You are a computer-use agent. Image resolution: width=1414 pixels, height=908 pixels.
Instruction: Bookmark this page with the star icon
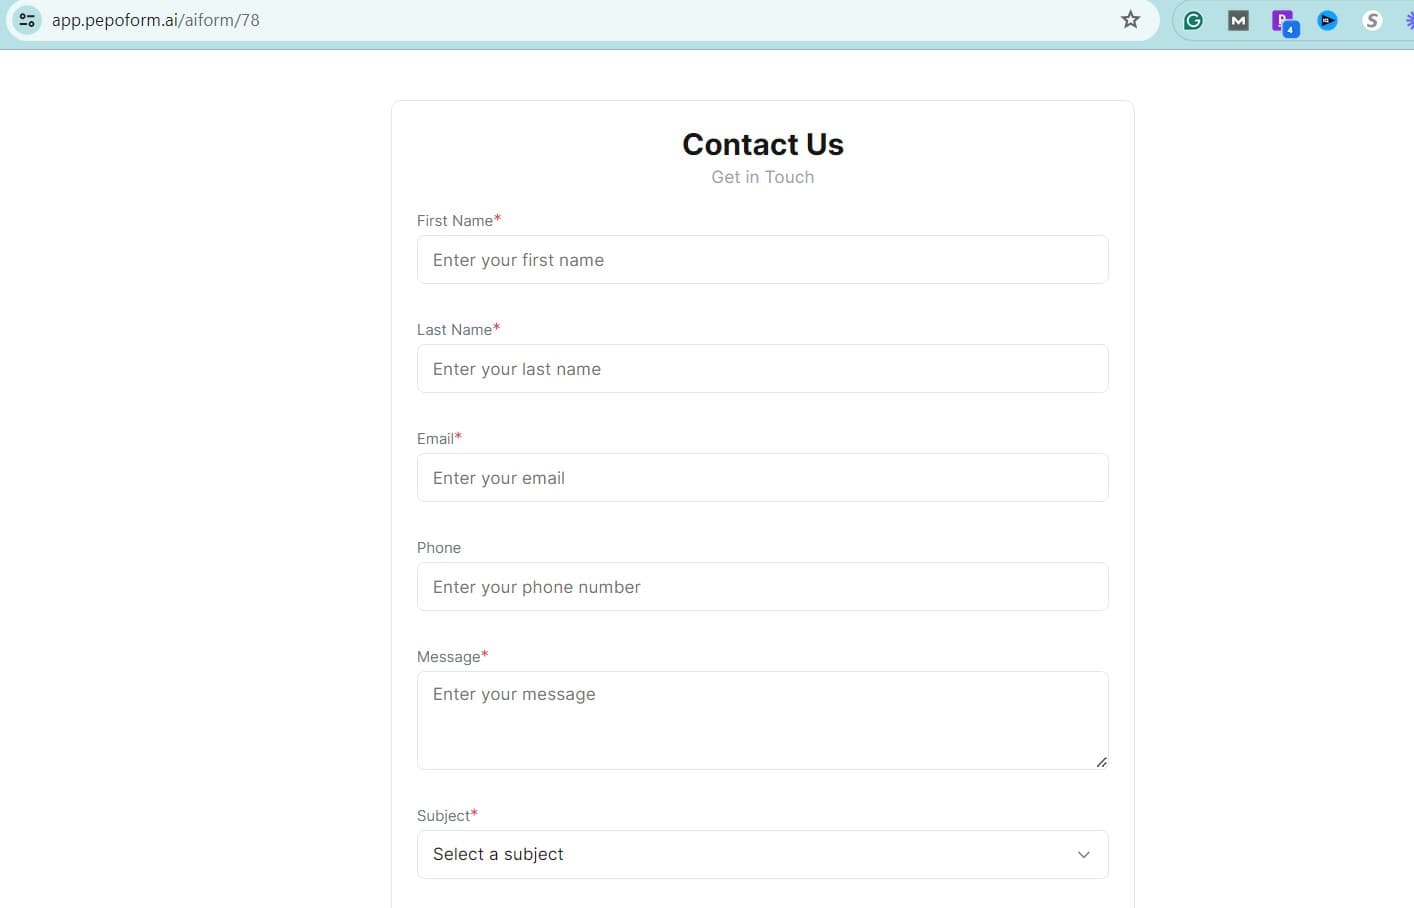click(x=1130, y=20)
